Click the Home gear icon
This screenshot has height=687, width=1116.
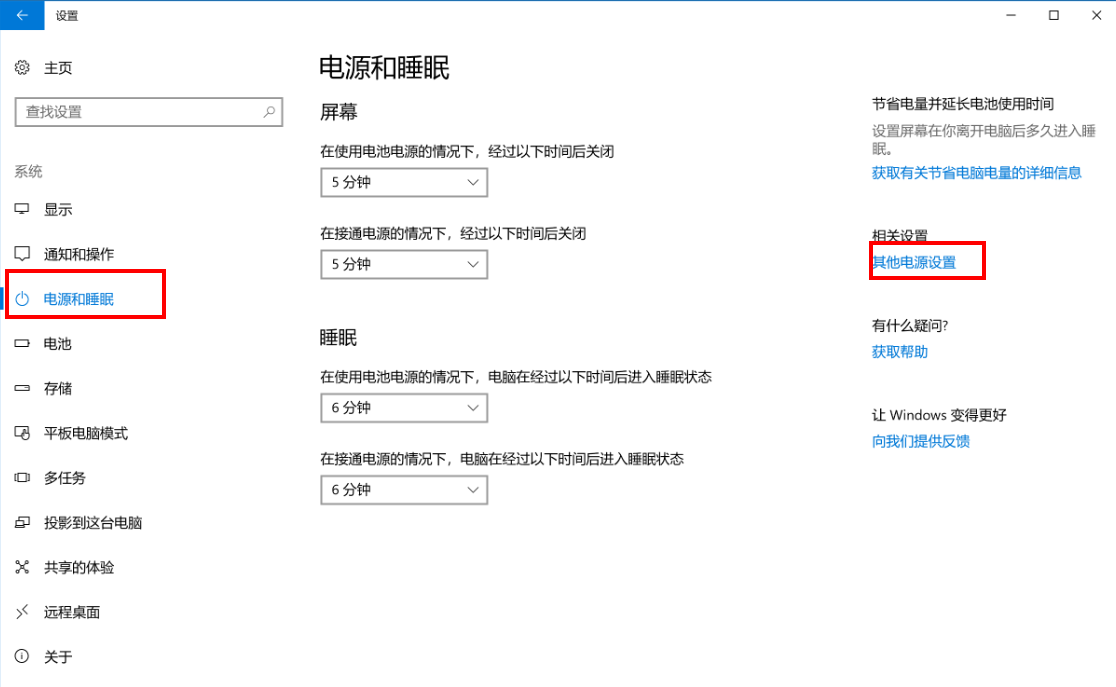click(x=23, y=68)
